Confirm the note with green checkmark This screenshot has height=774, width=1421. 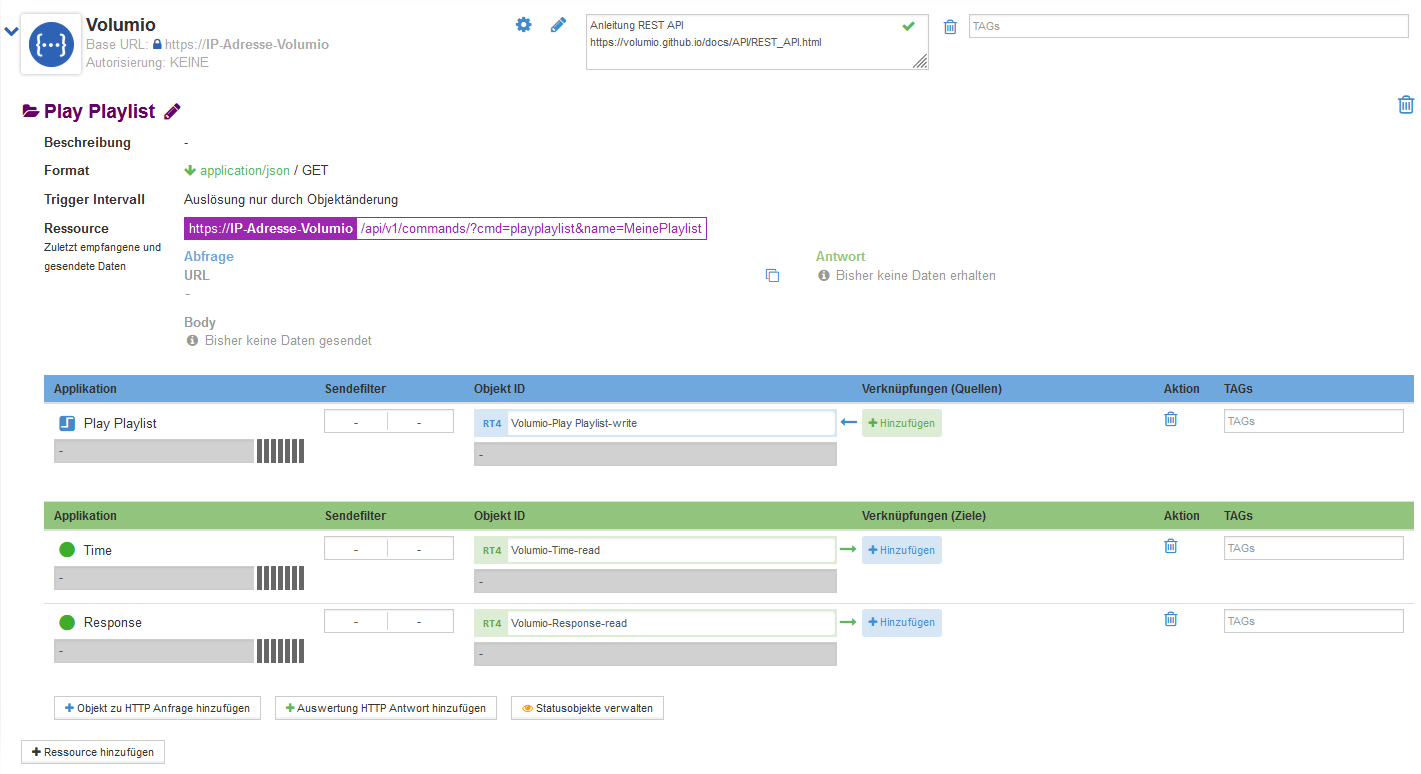click(x=908, y=26)
